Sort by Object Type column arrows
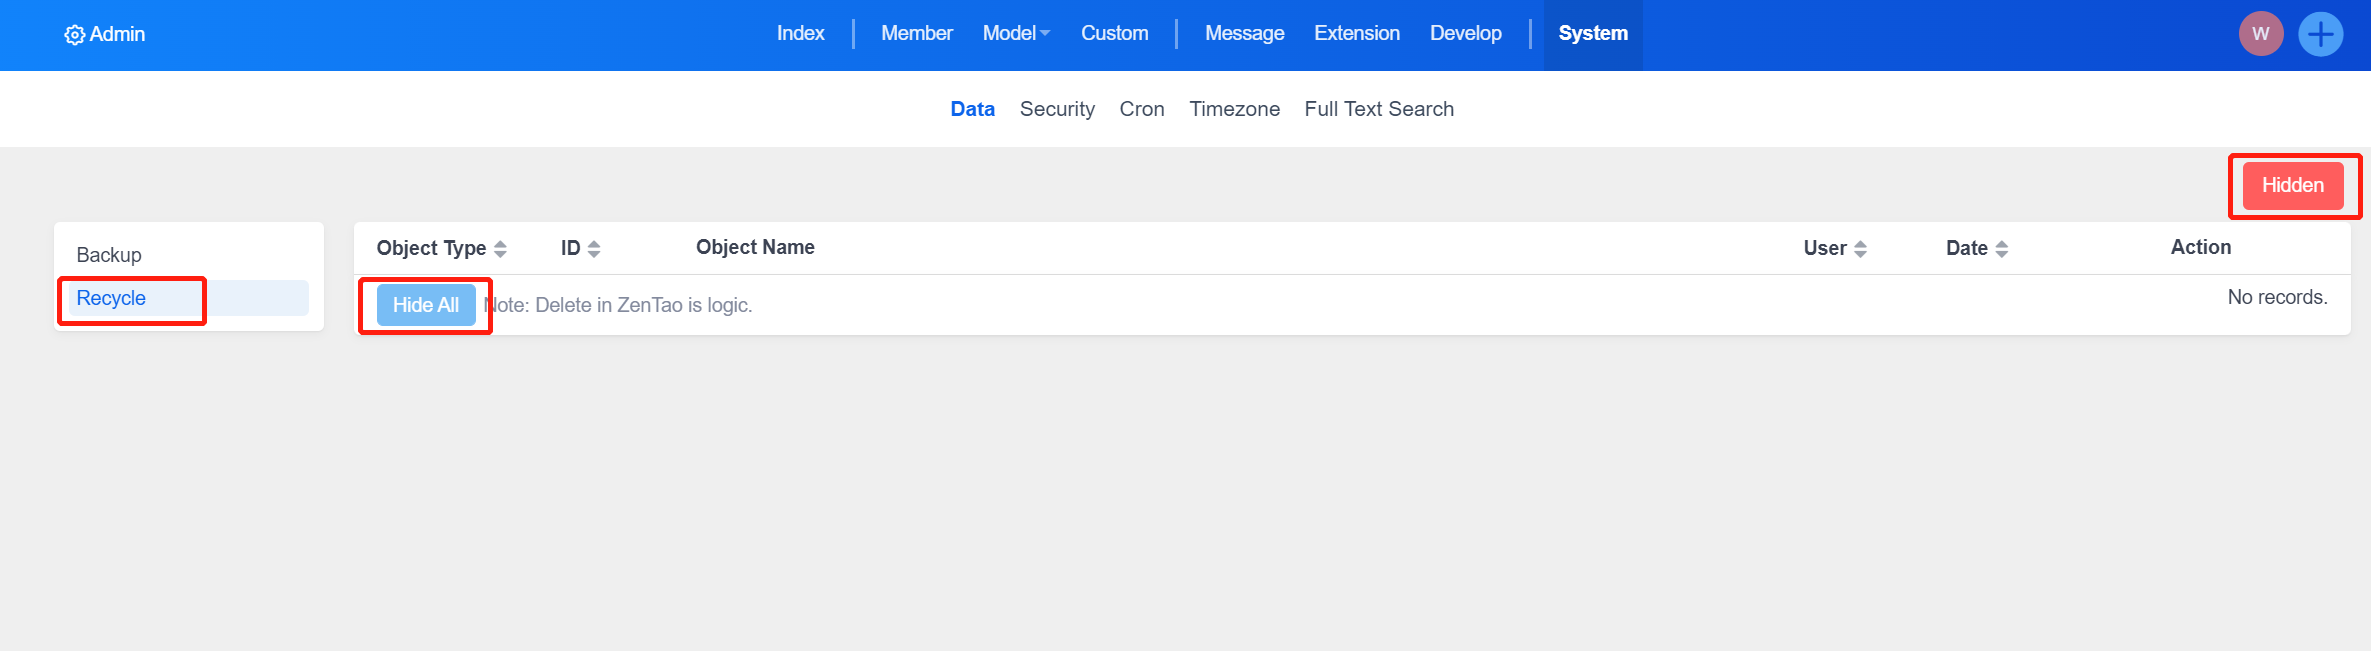 (x=500, y=249)
